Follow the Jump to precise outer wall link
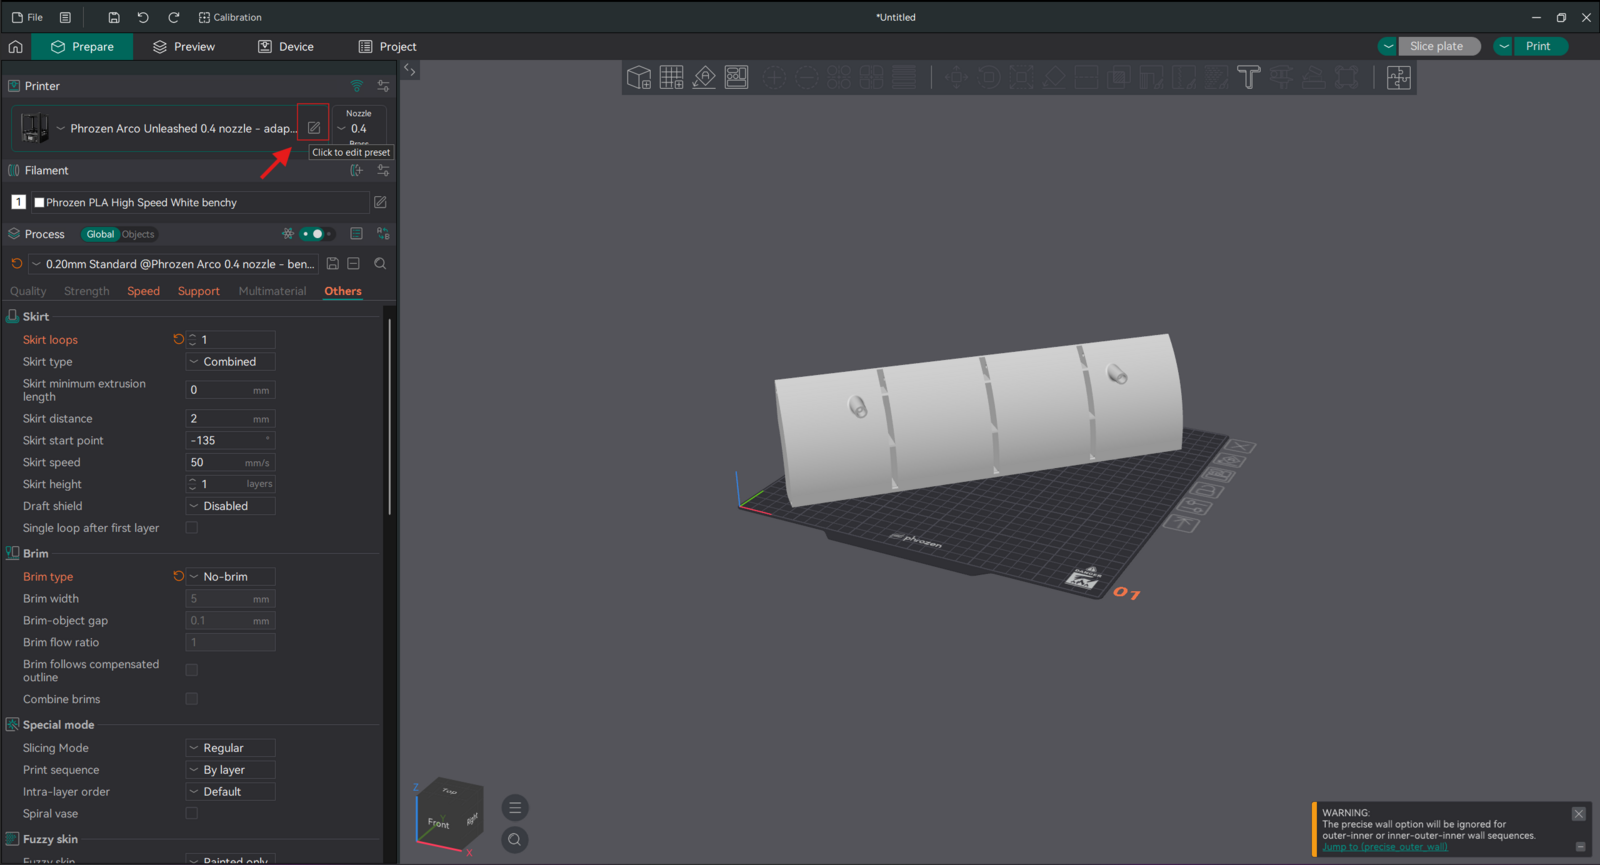This screenshot has height=865, width=1600. point(1384,847)
